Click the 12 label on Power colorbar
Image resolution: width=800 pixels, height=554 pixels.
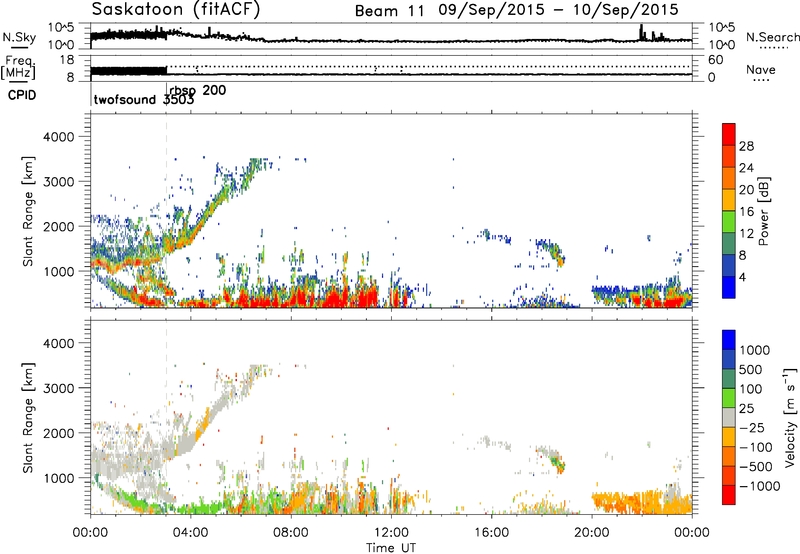click(x=746, y=234)
